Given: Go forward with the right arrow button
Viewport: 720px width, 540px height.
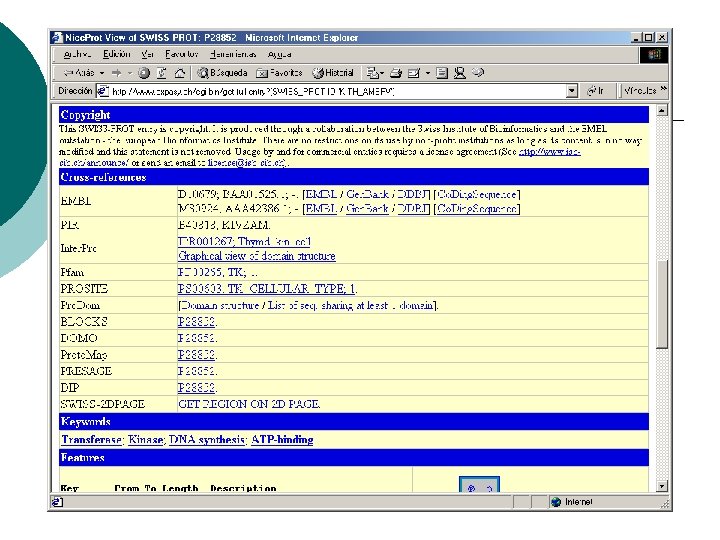Looking at the screenshot, I should (117, 73).
